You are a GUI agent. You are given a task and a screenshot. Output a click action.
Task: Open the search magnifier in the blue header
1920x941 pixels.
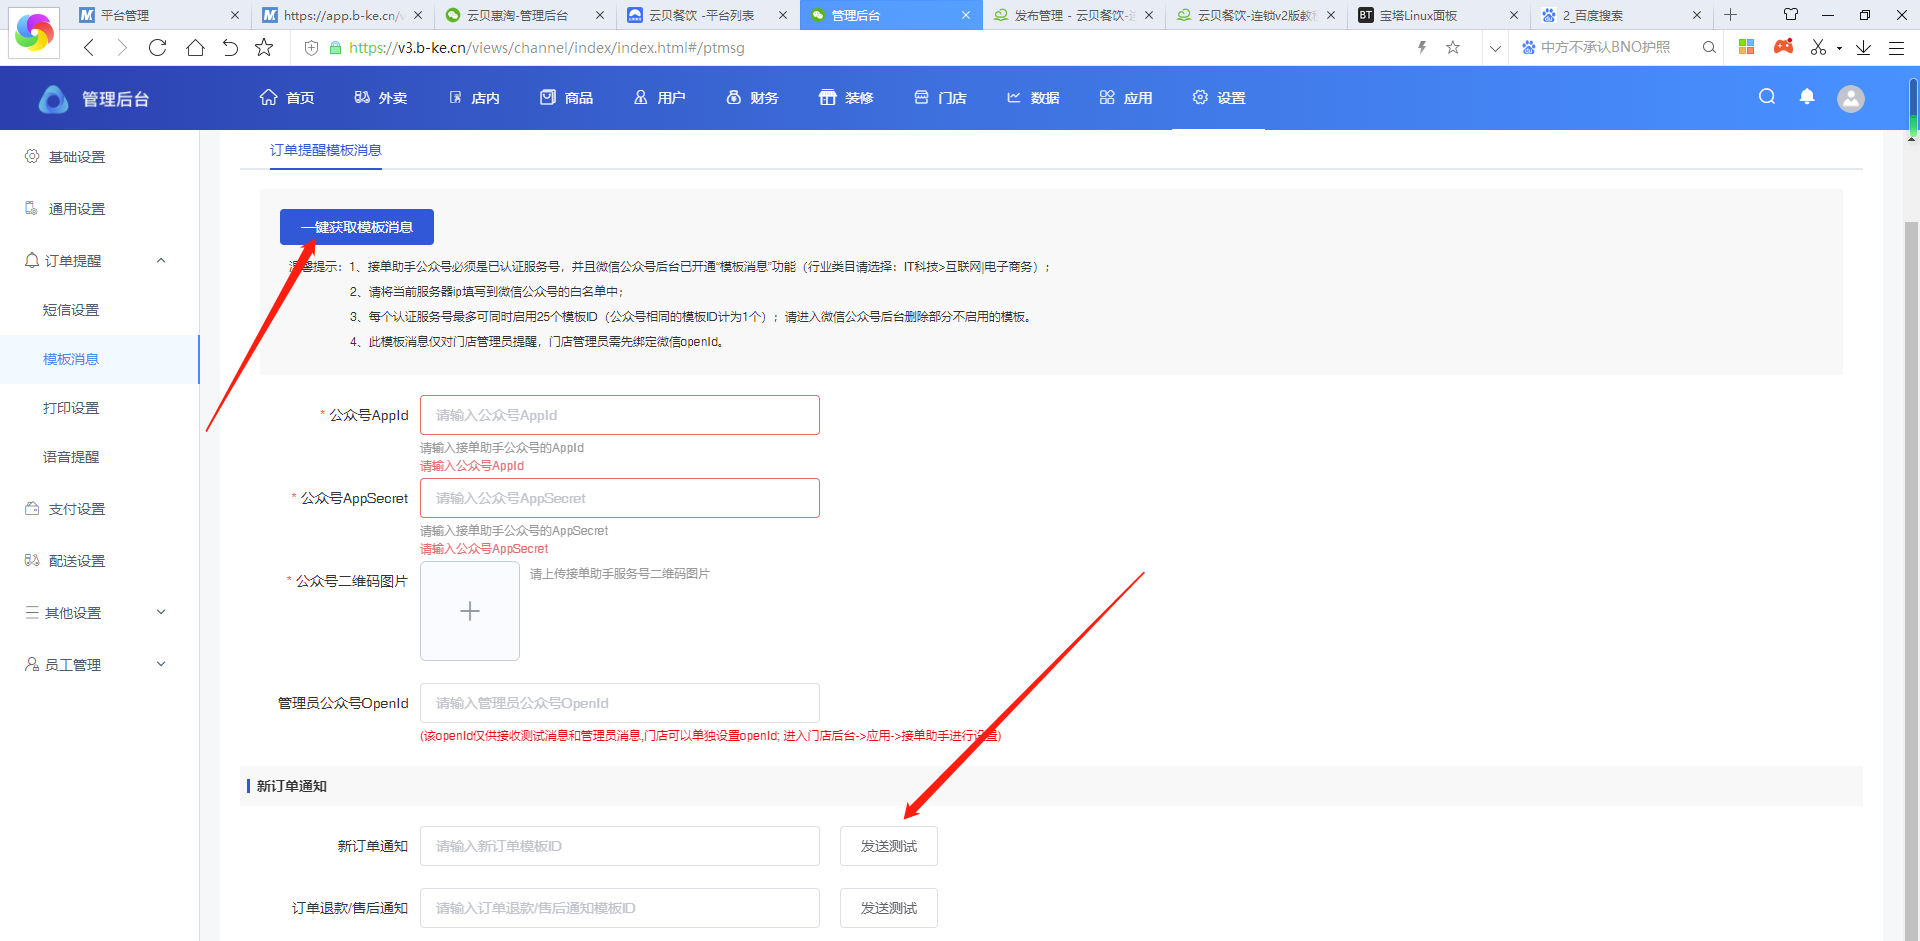click(x=1767, y=97)
